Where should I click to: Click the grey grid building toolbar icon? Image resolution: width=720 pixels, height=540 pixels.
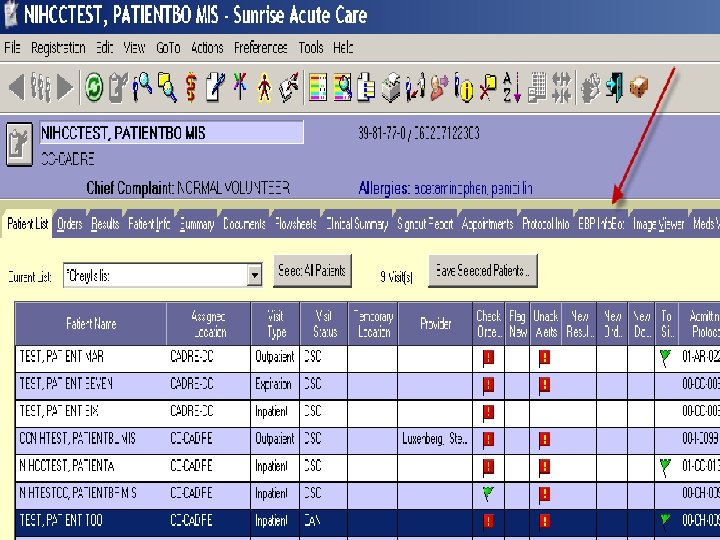coord(537,87)
